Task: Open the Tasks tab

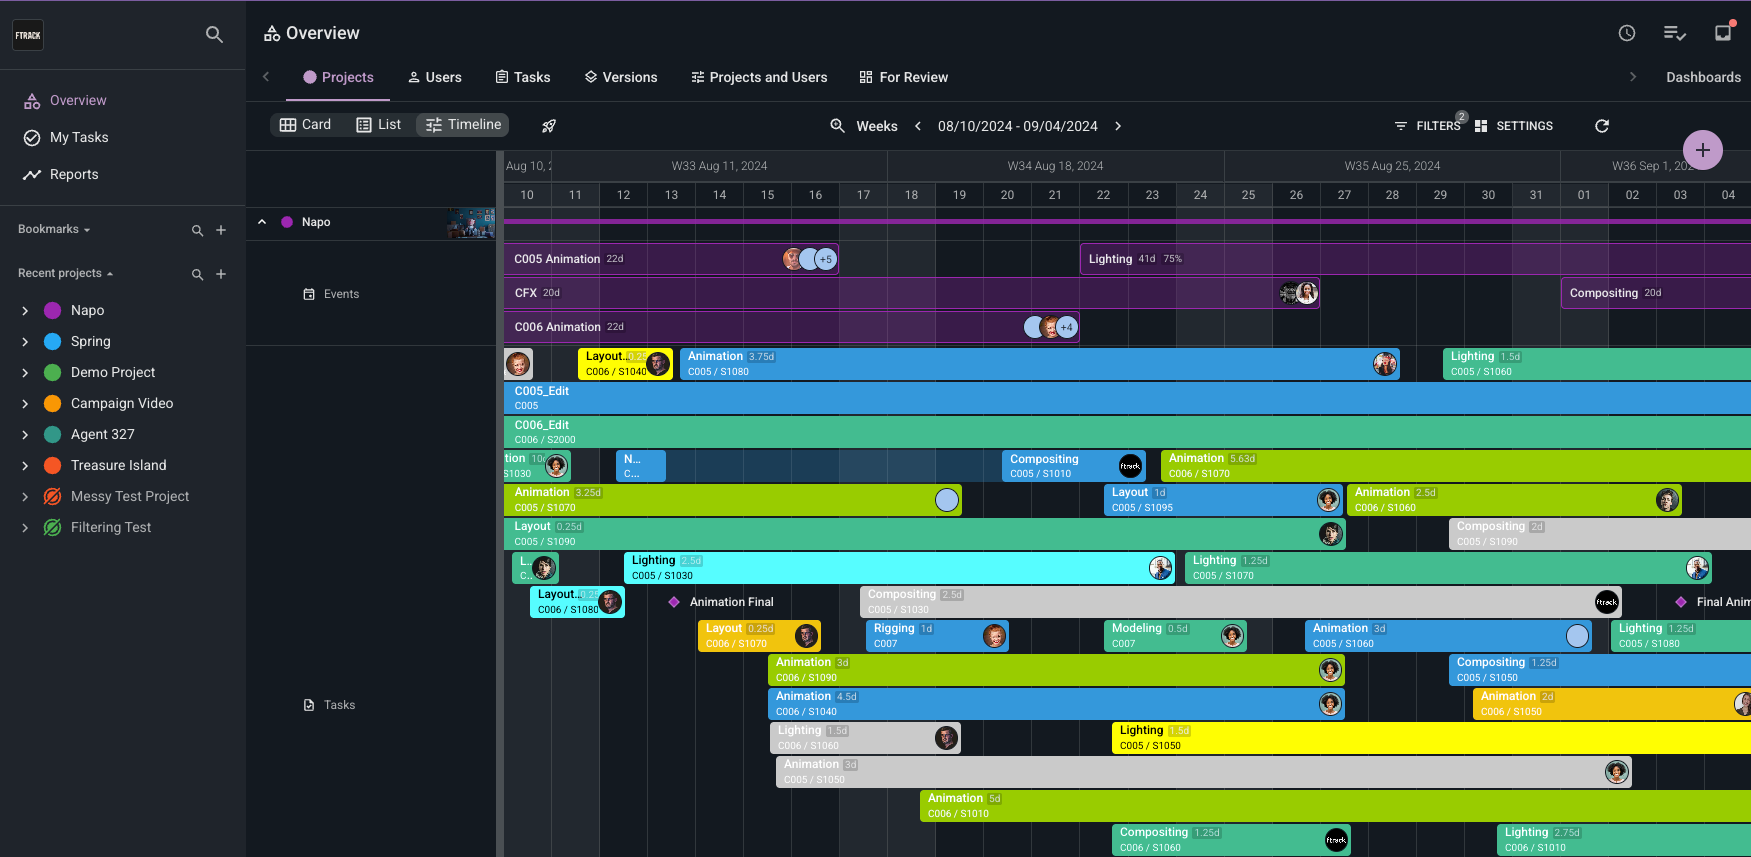Action: 523,77
